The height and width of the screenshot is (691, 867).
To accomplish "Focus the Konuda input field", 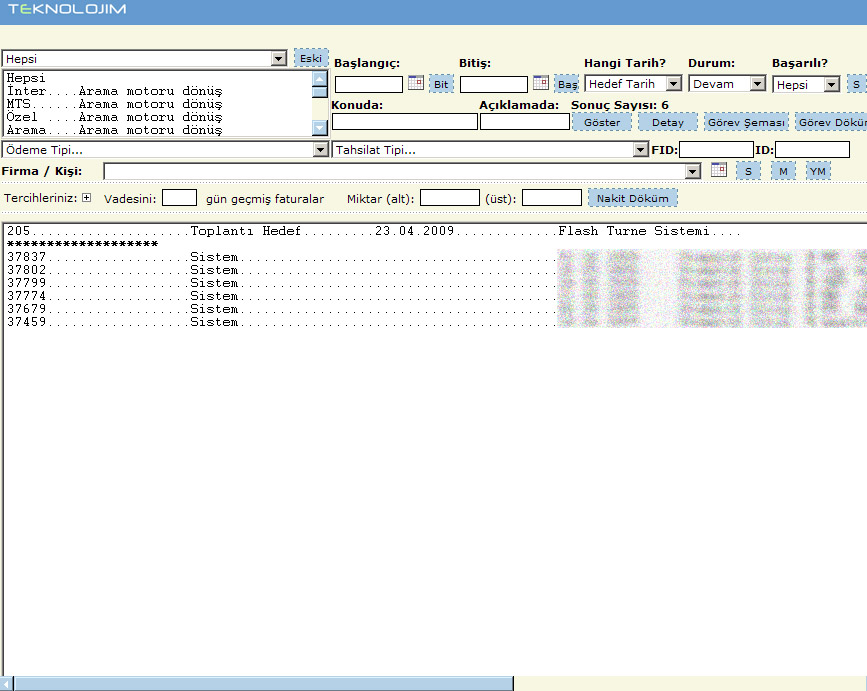I will [405, 122].
